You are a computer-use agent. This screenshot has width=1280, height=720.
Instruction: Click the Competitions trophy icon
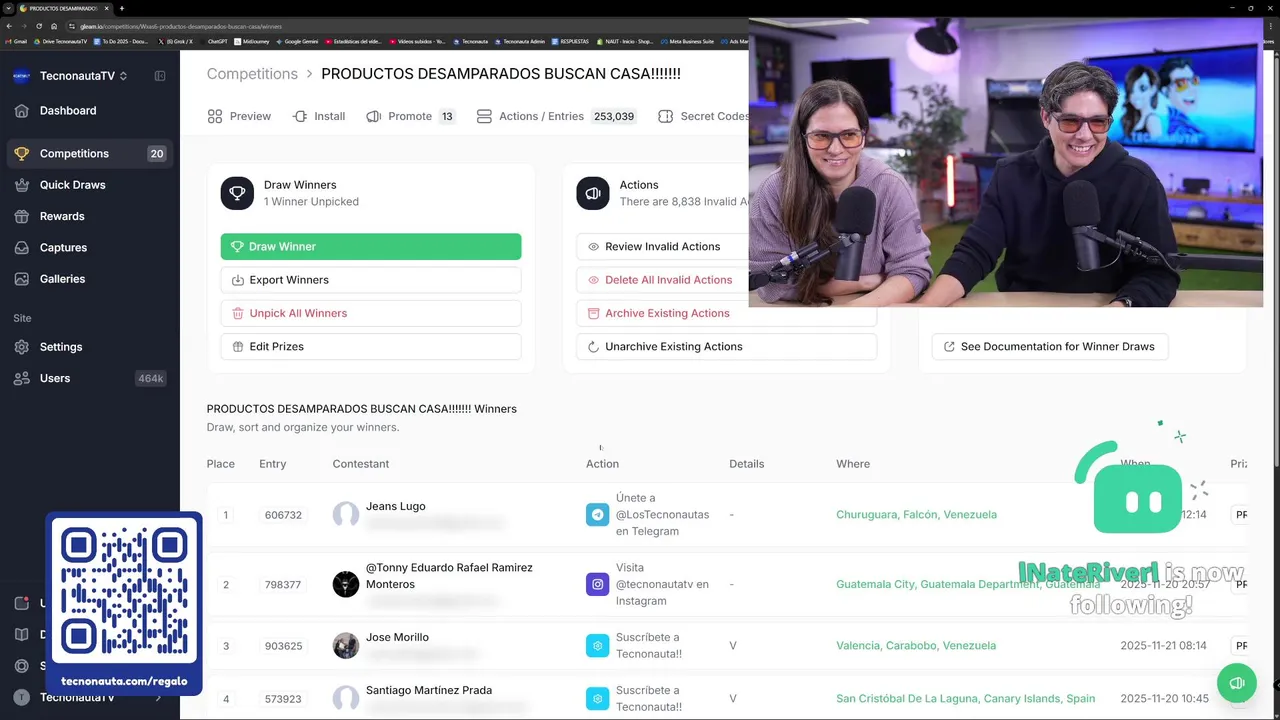(22, 154)
